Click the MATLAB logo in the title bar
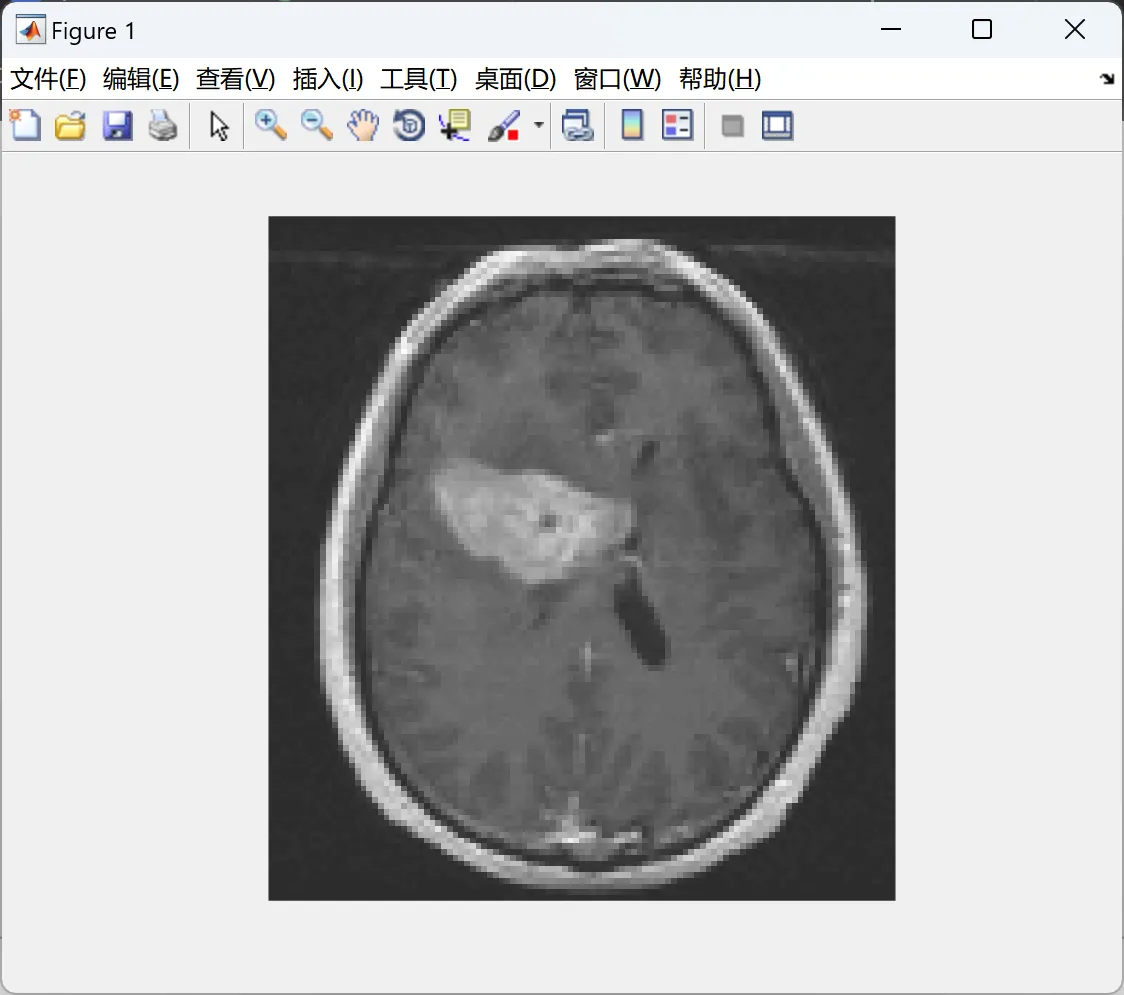 [31, 30]
